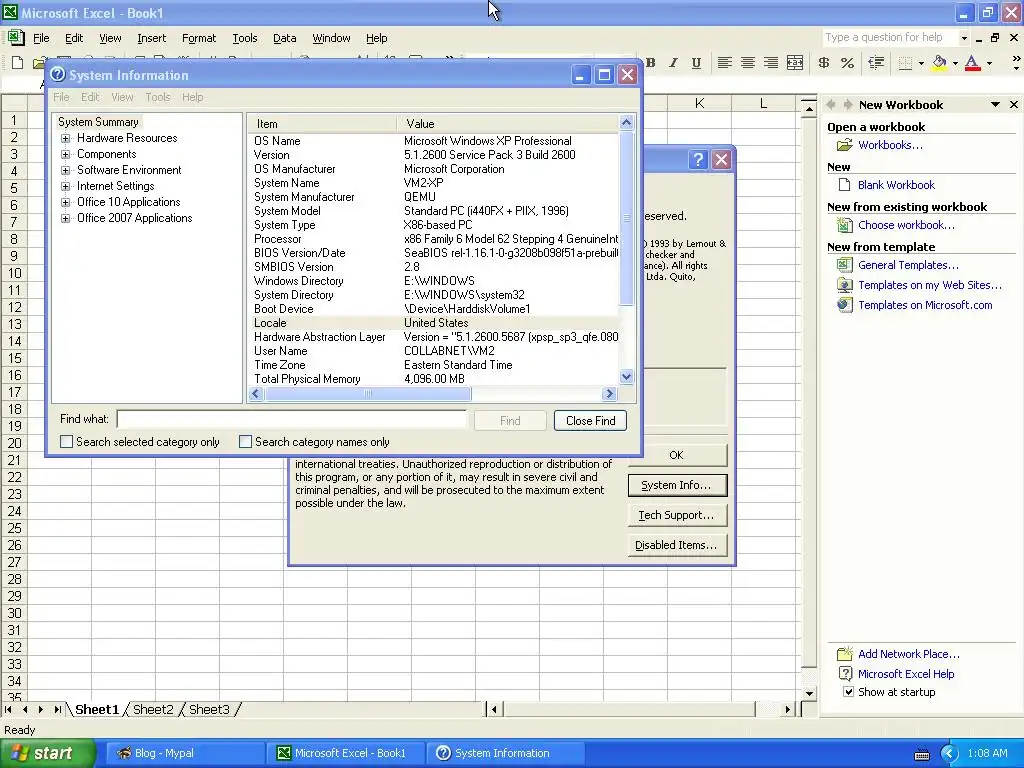Expand Office 10 Applications node

[65, 202]
